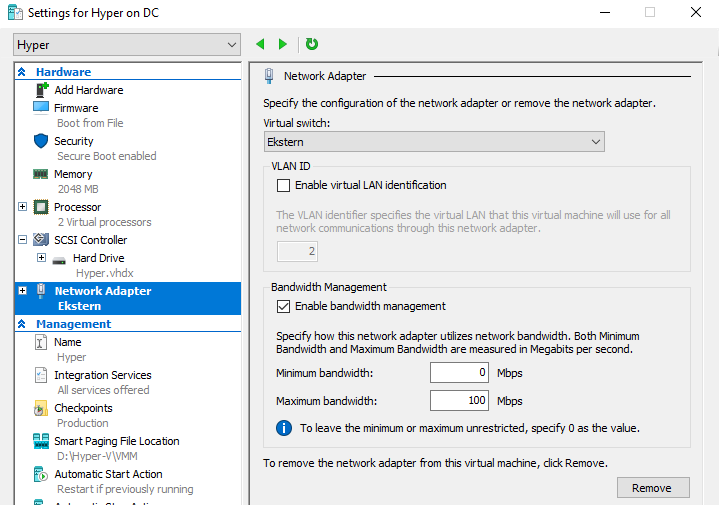Image resolution: width=719 pixels, height=505 pixels.
Task: Click the green back navigation arrow
Action: [x=260, y=44]
